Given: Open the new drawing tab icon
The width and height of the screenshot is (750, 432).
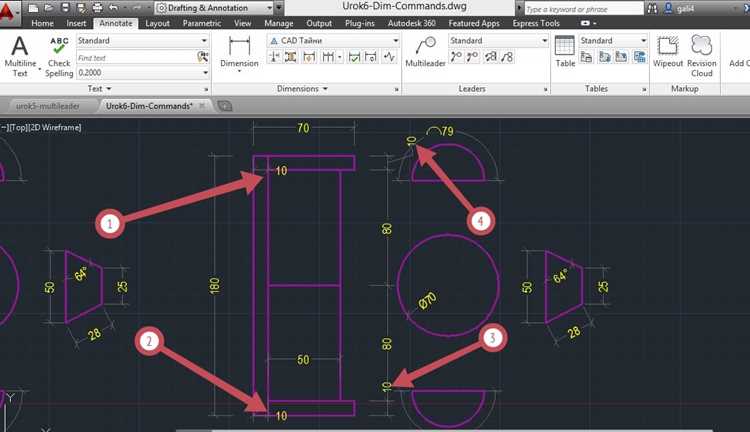Looking at the screenshot, I should pyautogui.click(x=225, y=106).
